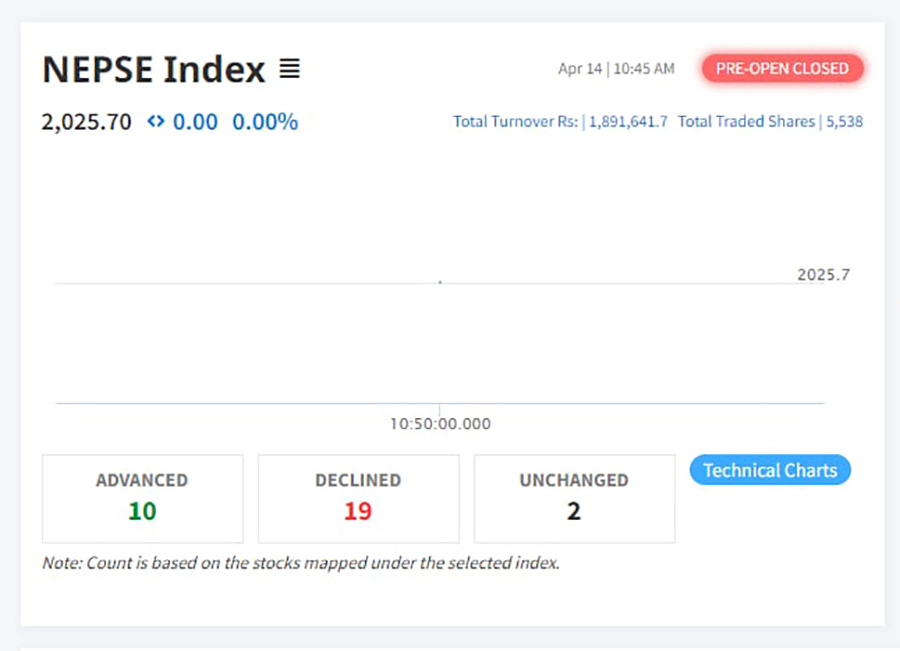
Task: Select the ADVANCED stocks box
Action: (x=142, y=498)
